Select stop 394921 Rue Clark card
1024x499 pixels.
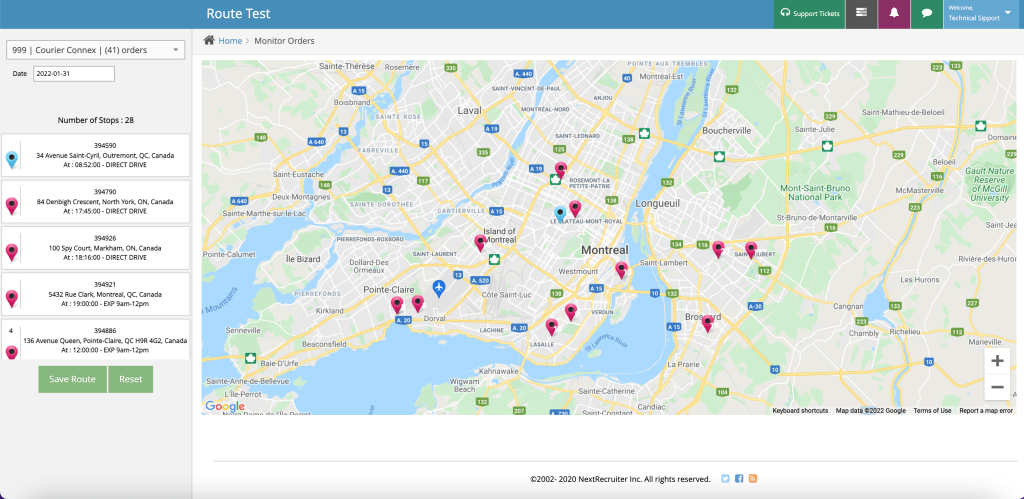pos(96,295)
